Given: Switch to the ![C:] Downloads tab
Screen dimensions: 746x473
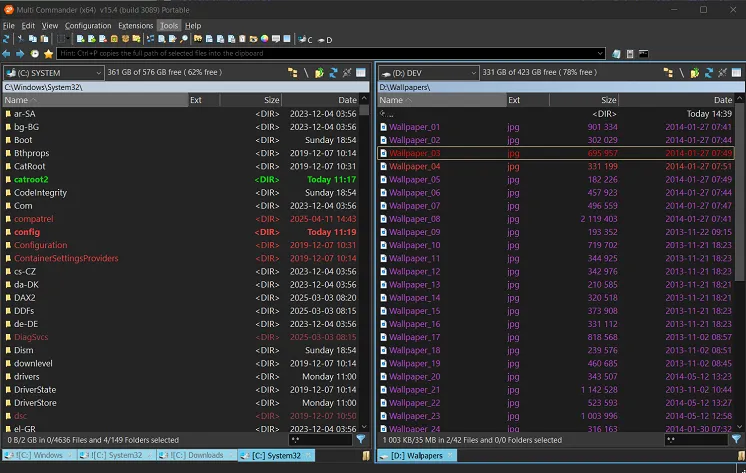Looking at the screenshot, I should tap(196, 455).
